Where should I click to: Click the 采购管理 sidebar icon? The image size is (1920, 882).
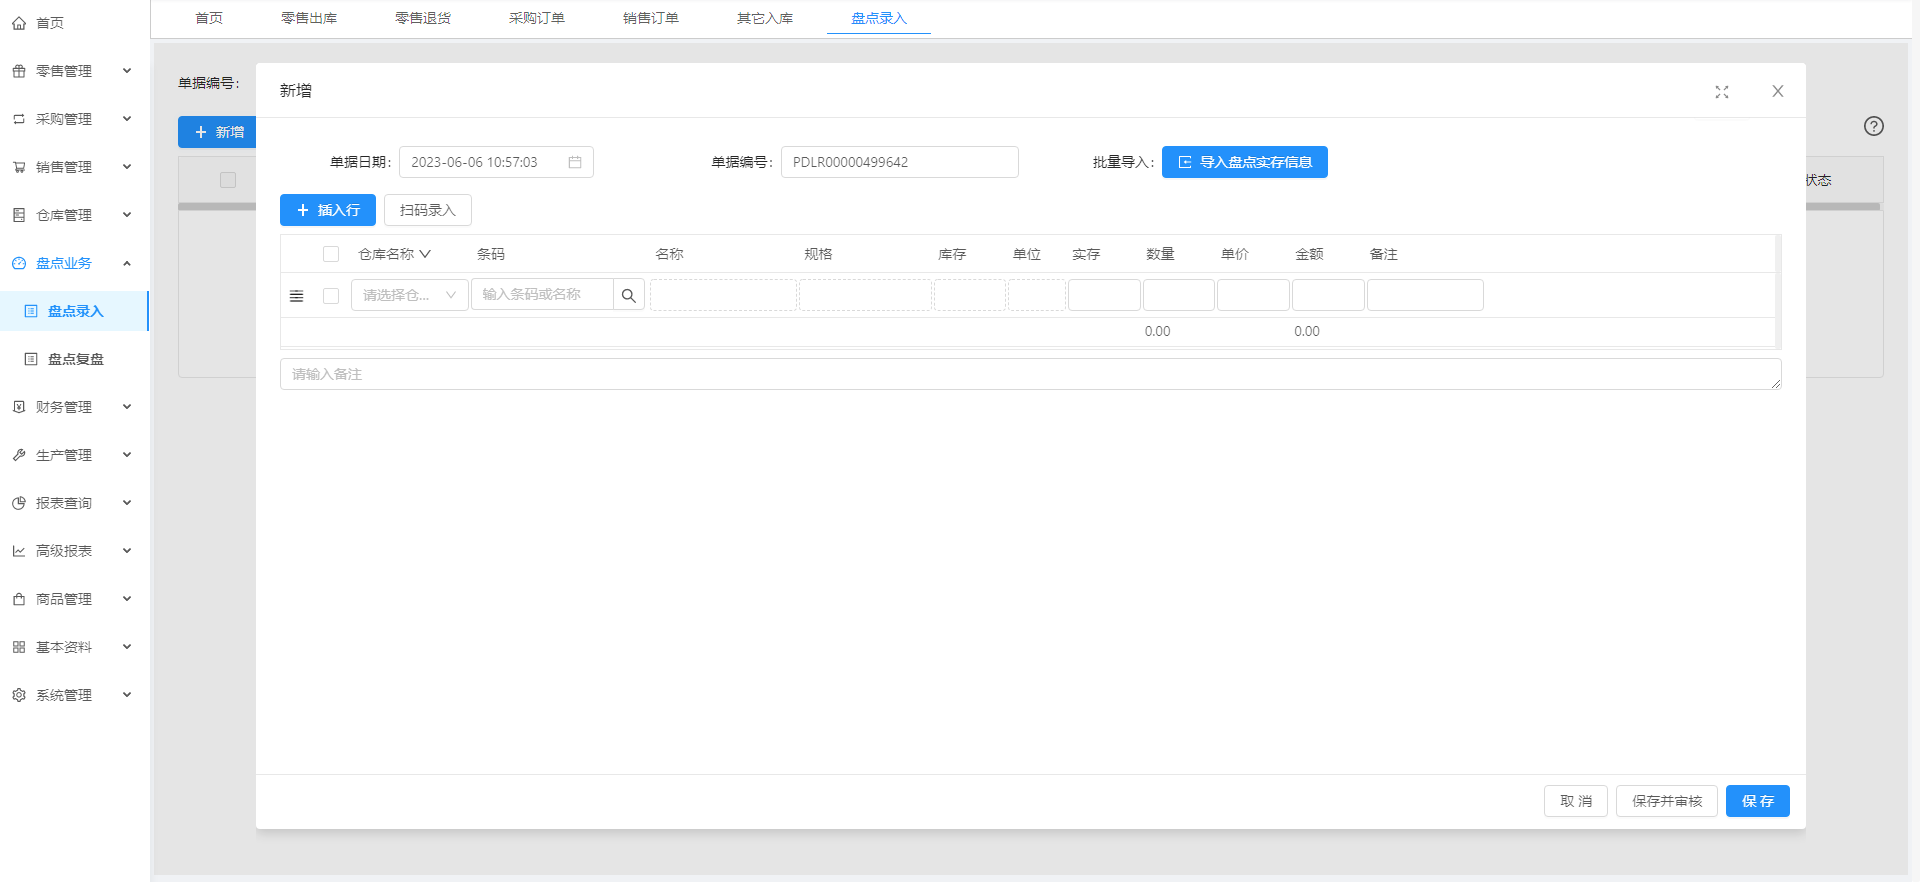coord(19,119)
